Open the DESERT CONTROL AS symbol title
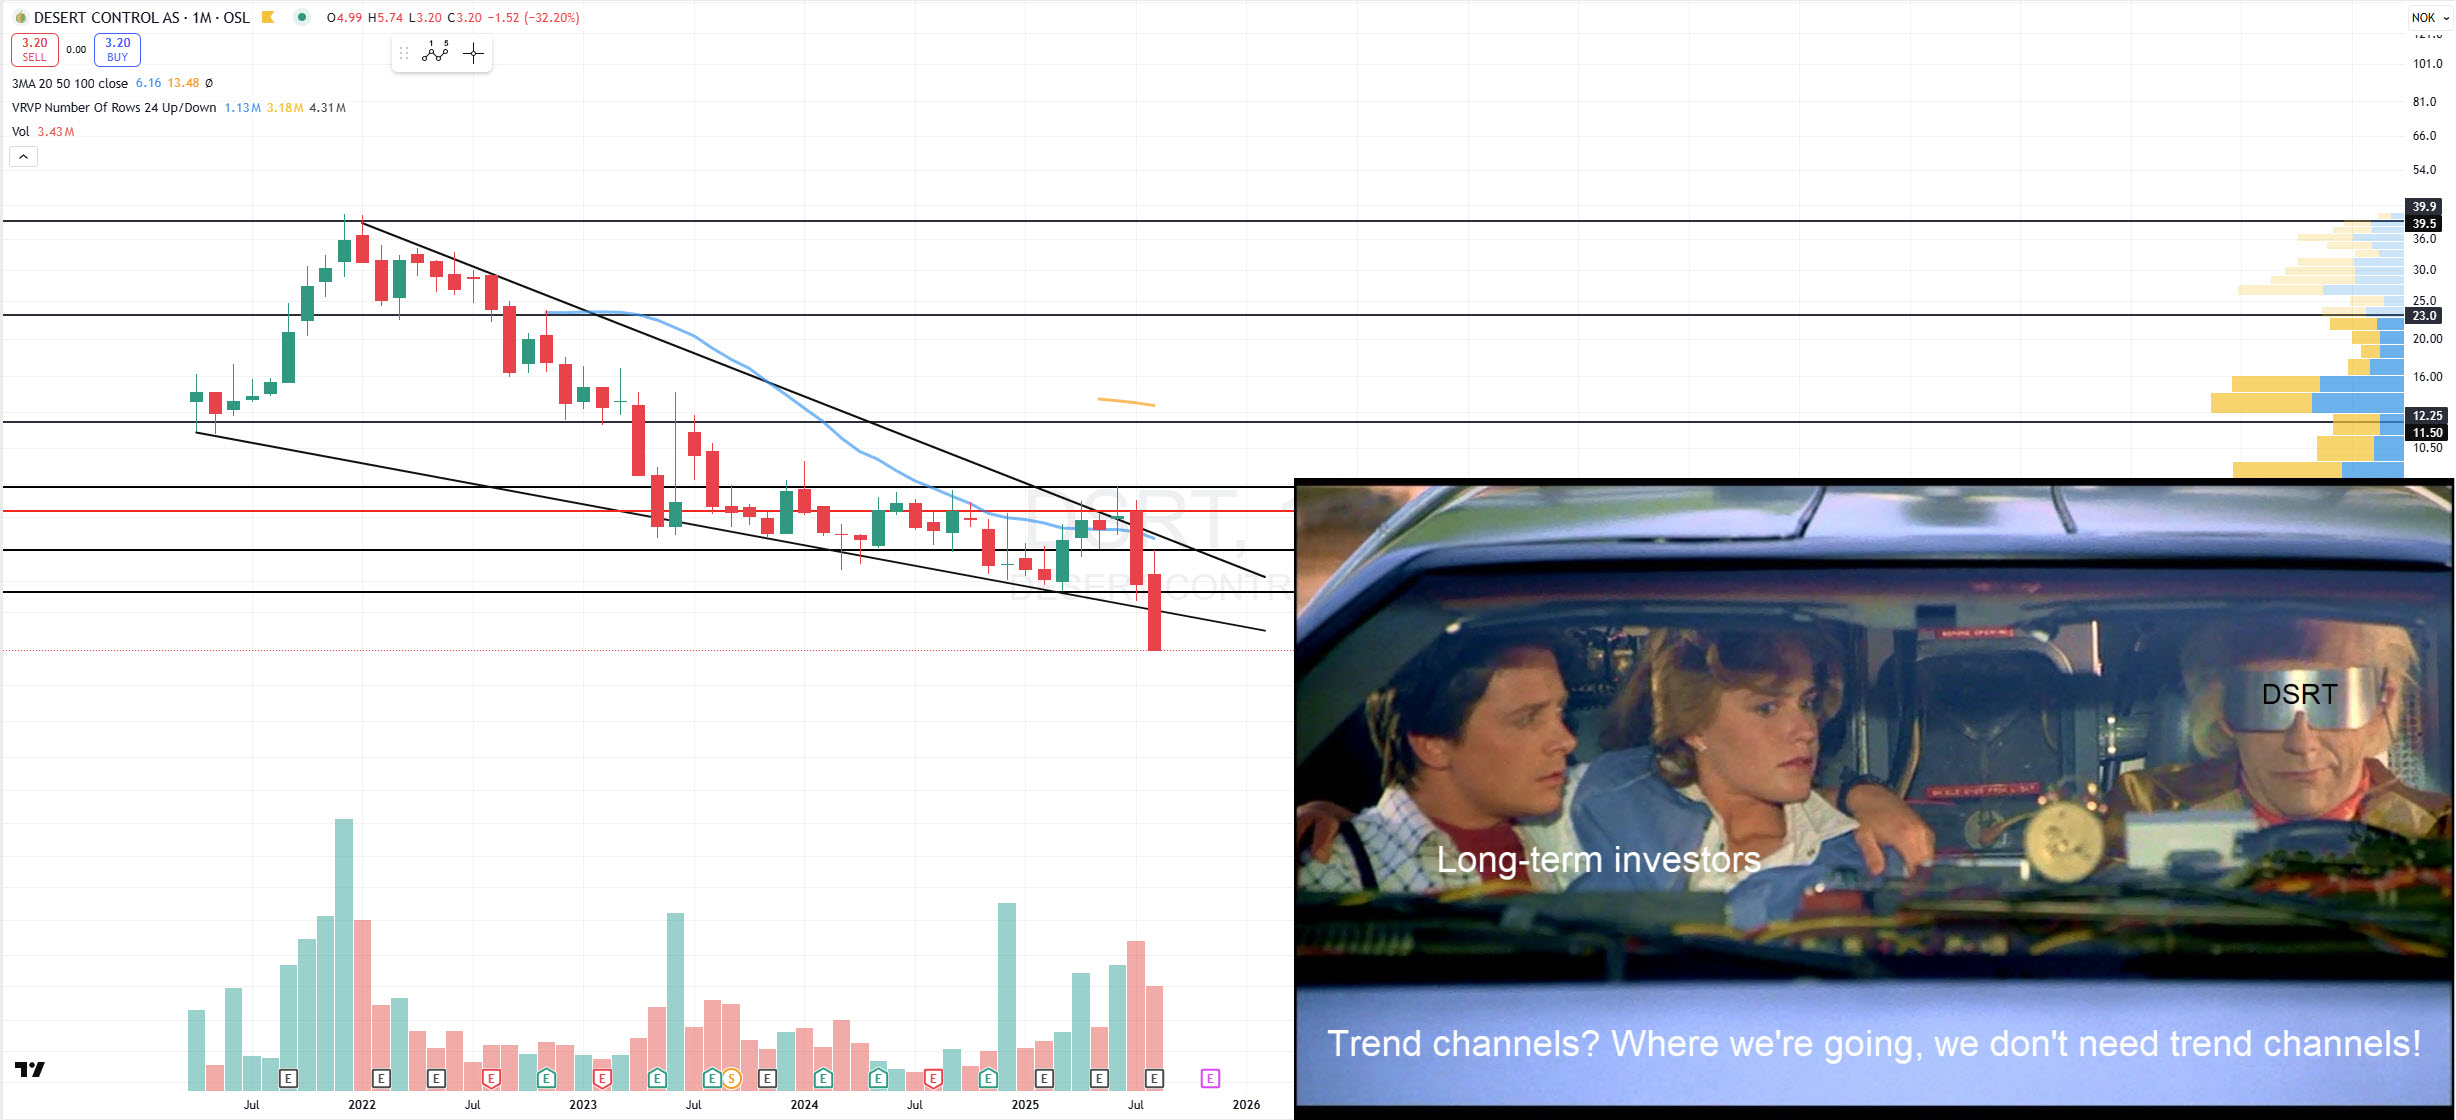This screenshot has width=2456, height=1120. (141, 17)
